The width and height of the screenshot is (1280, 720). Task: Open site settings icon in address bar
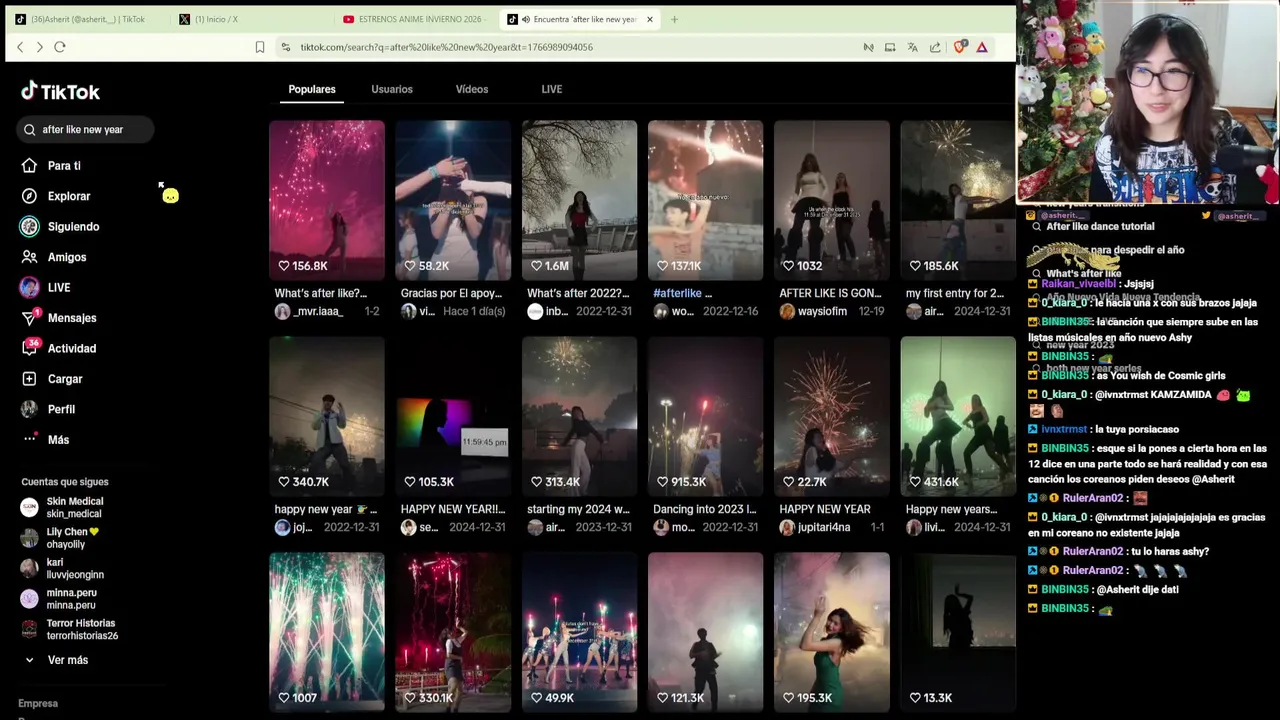pyautogui.click(x=286, y=47)
